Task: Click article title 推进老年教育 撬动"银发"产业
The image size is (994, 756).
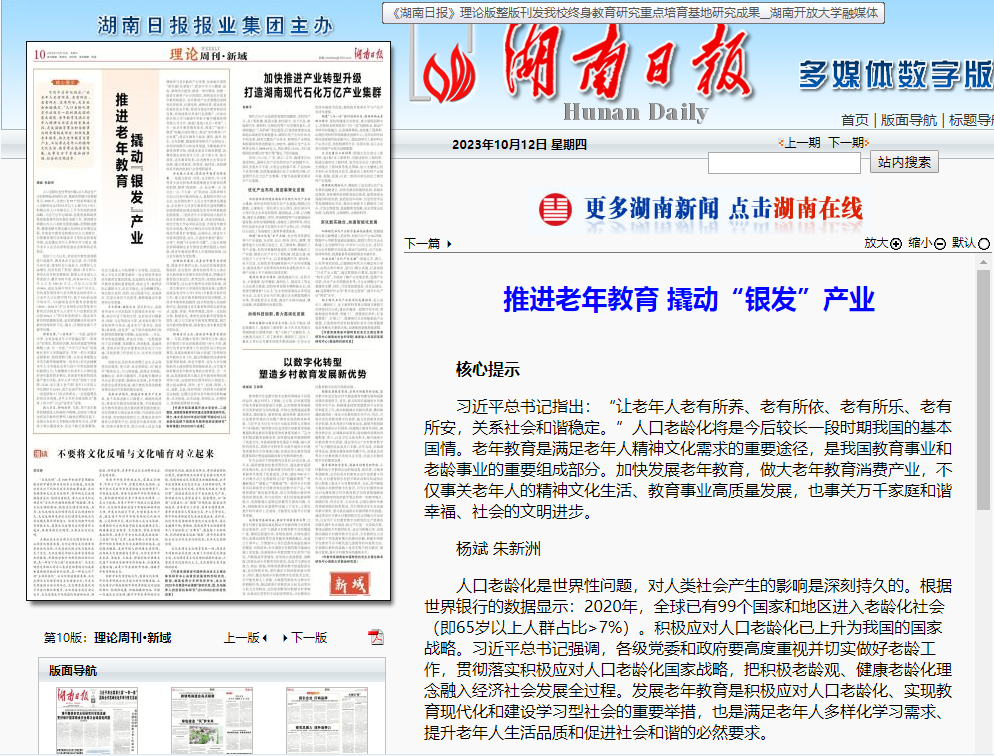Action: click(688, 299)
